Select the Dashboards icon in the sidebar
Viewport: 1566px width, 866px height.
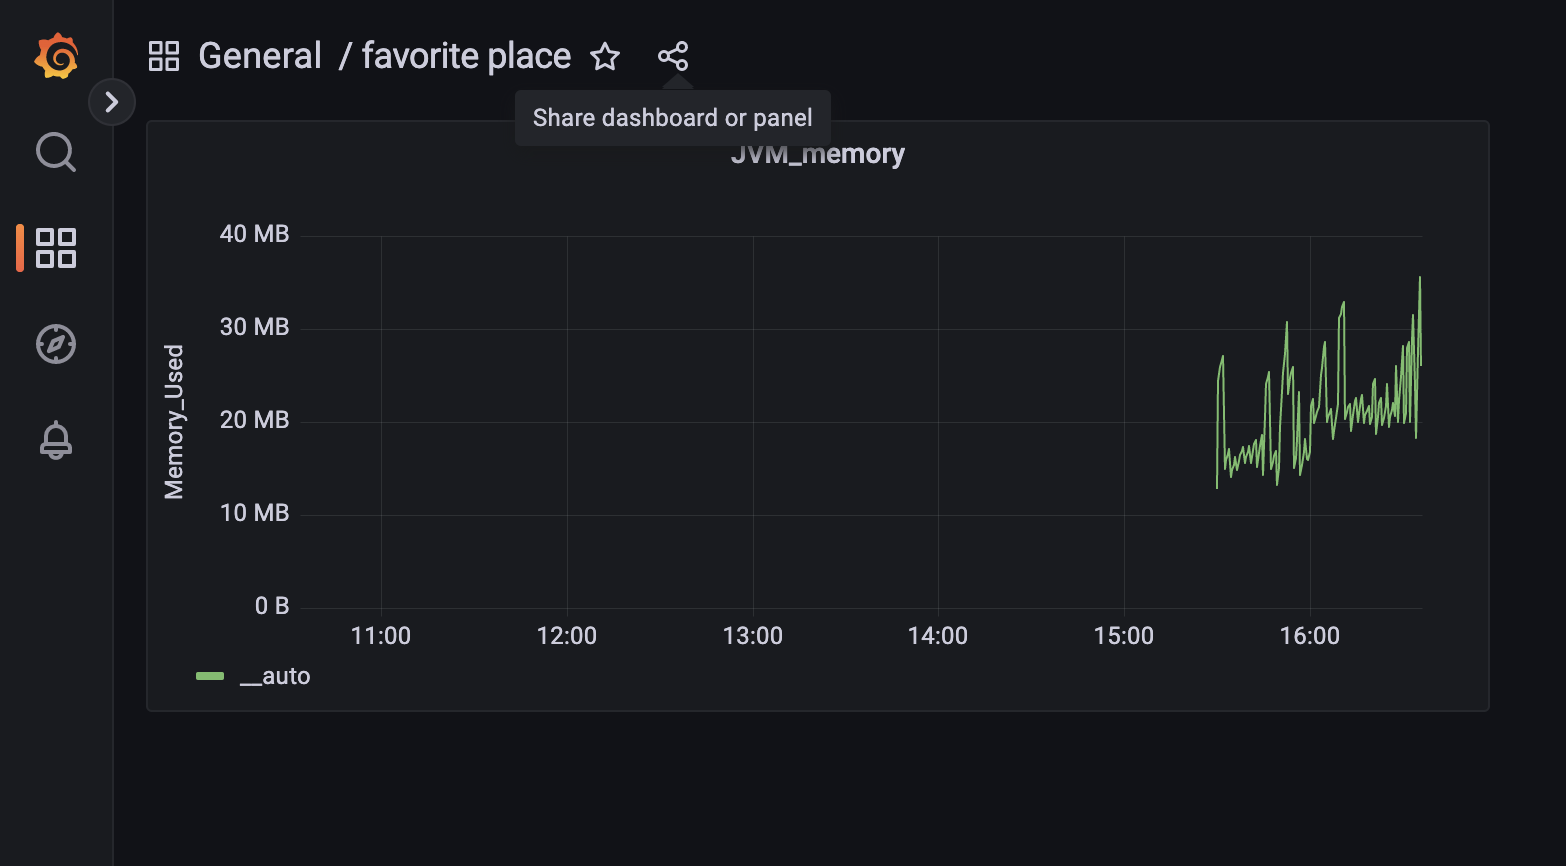55,248
